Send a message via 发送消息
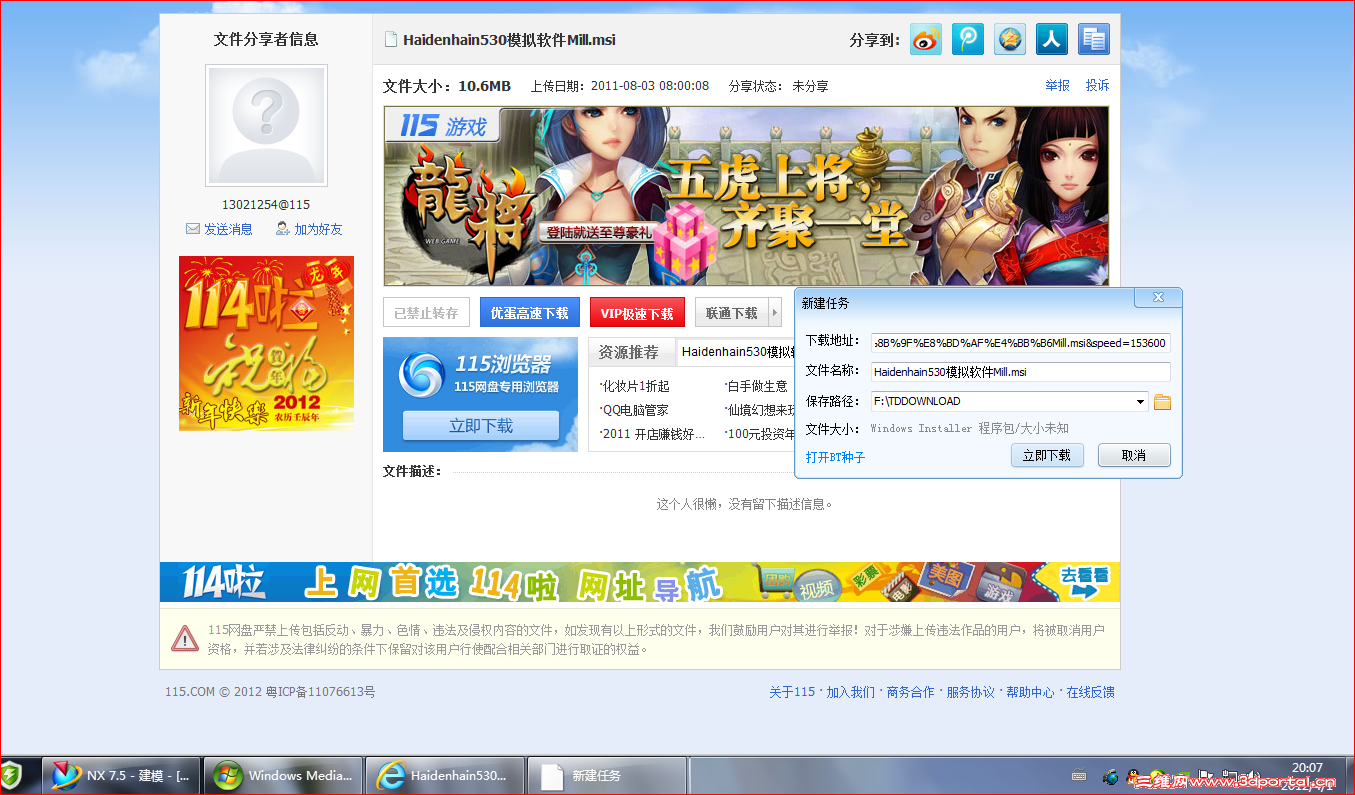The image size is (1355, 795). (219, 229)
